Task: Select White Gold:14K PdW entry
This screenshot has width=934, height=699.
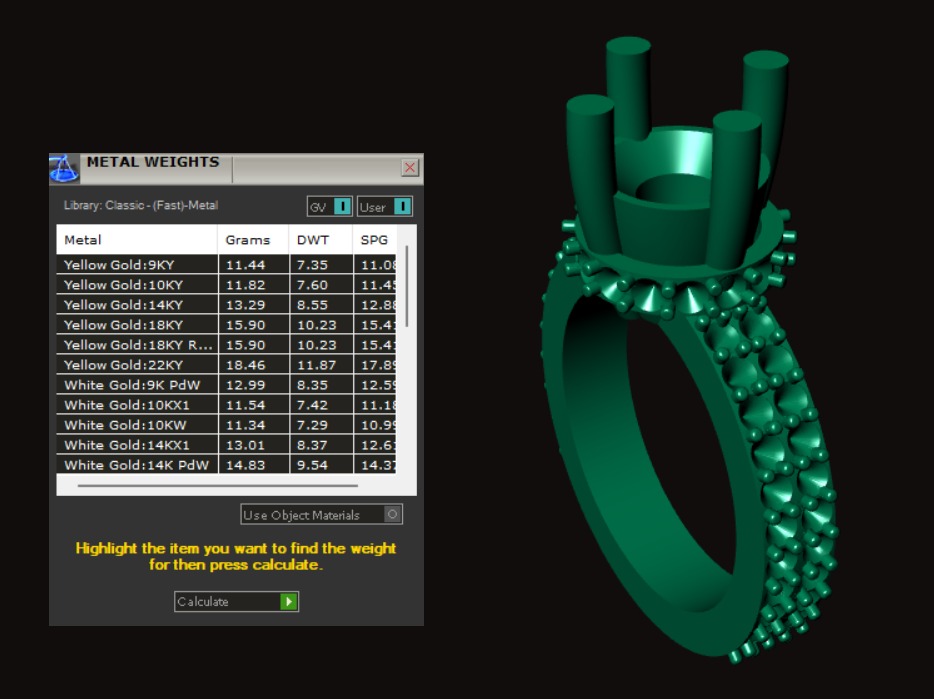Action: point(136,465)
